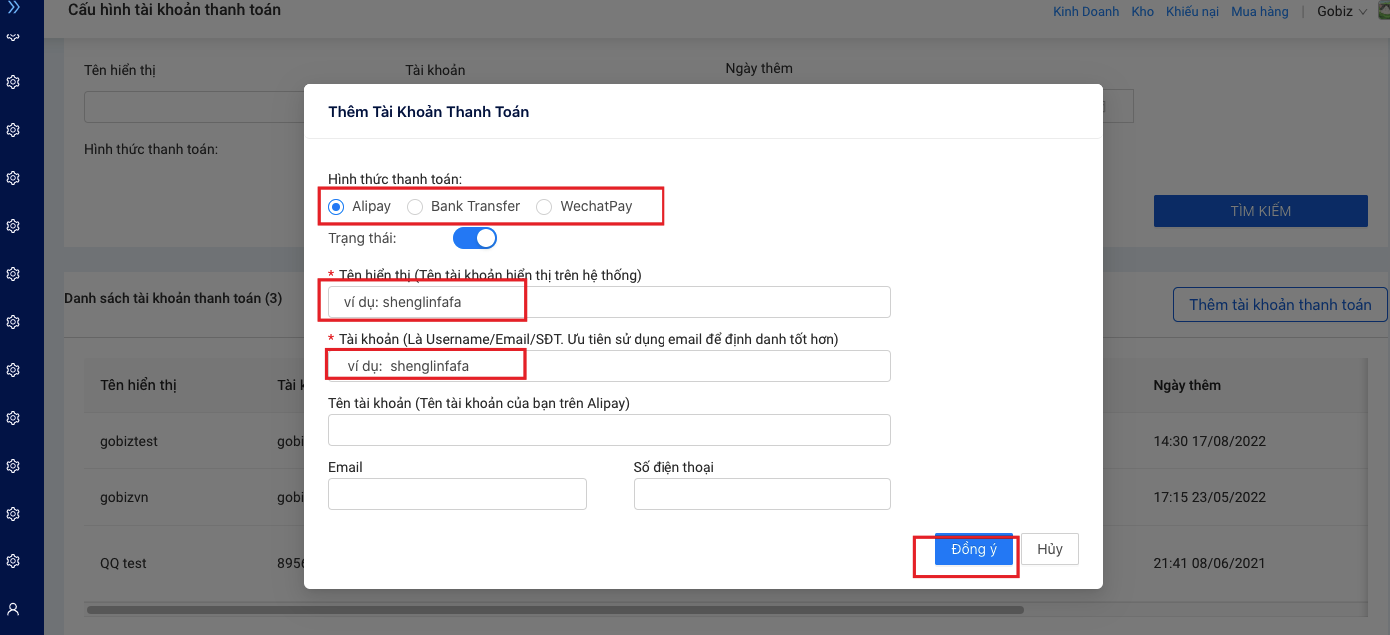
Task: Click the user avatar image at top right
Action: coord(1383,11)
